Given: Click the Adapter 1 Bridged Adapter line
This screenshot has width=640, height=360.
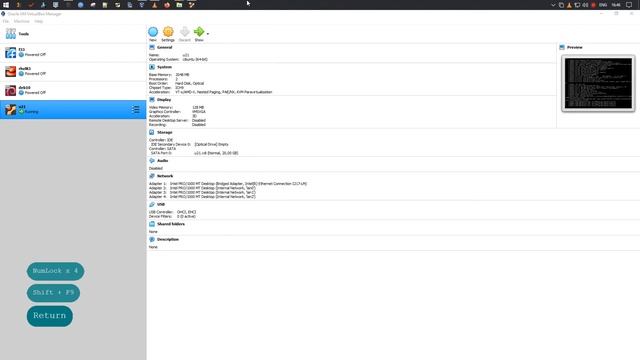Looking at the screenshot, I should [228, 184].
